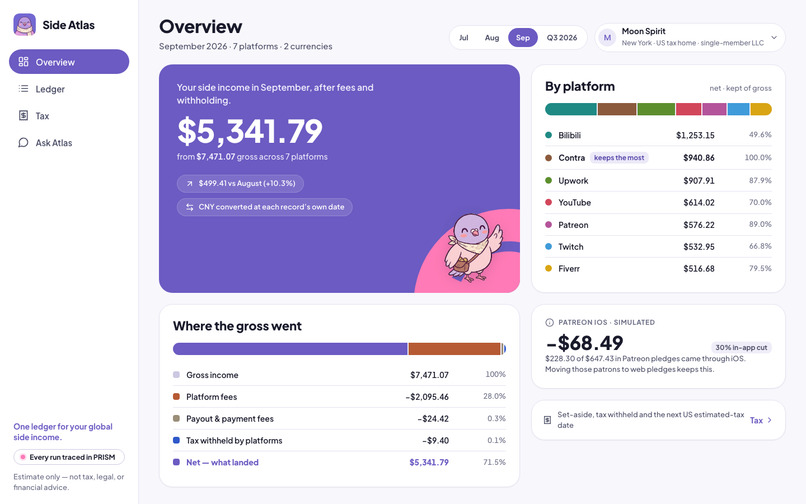Click the bird mascot illustration

[472, 247]
